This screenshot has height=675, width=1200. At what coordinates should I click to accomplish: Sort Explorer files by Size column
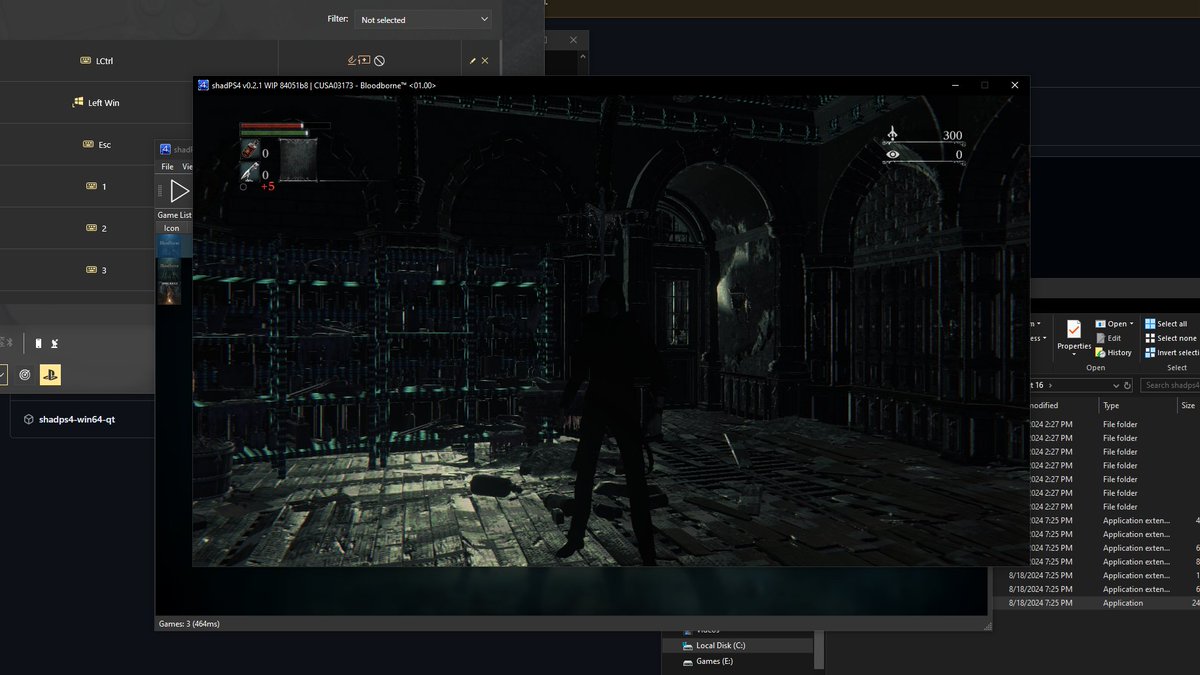pyautogui.click(x=1188, y=406)
